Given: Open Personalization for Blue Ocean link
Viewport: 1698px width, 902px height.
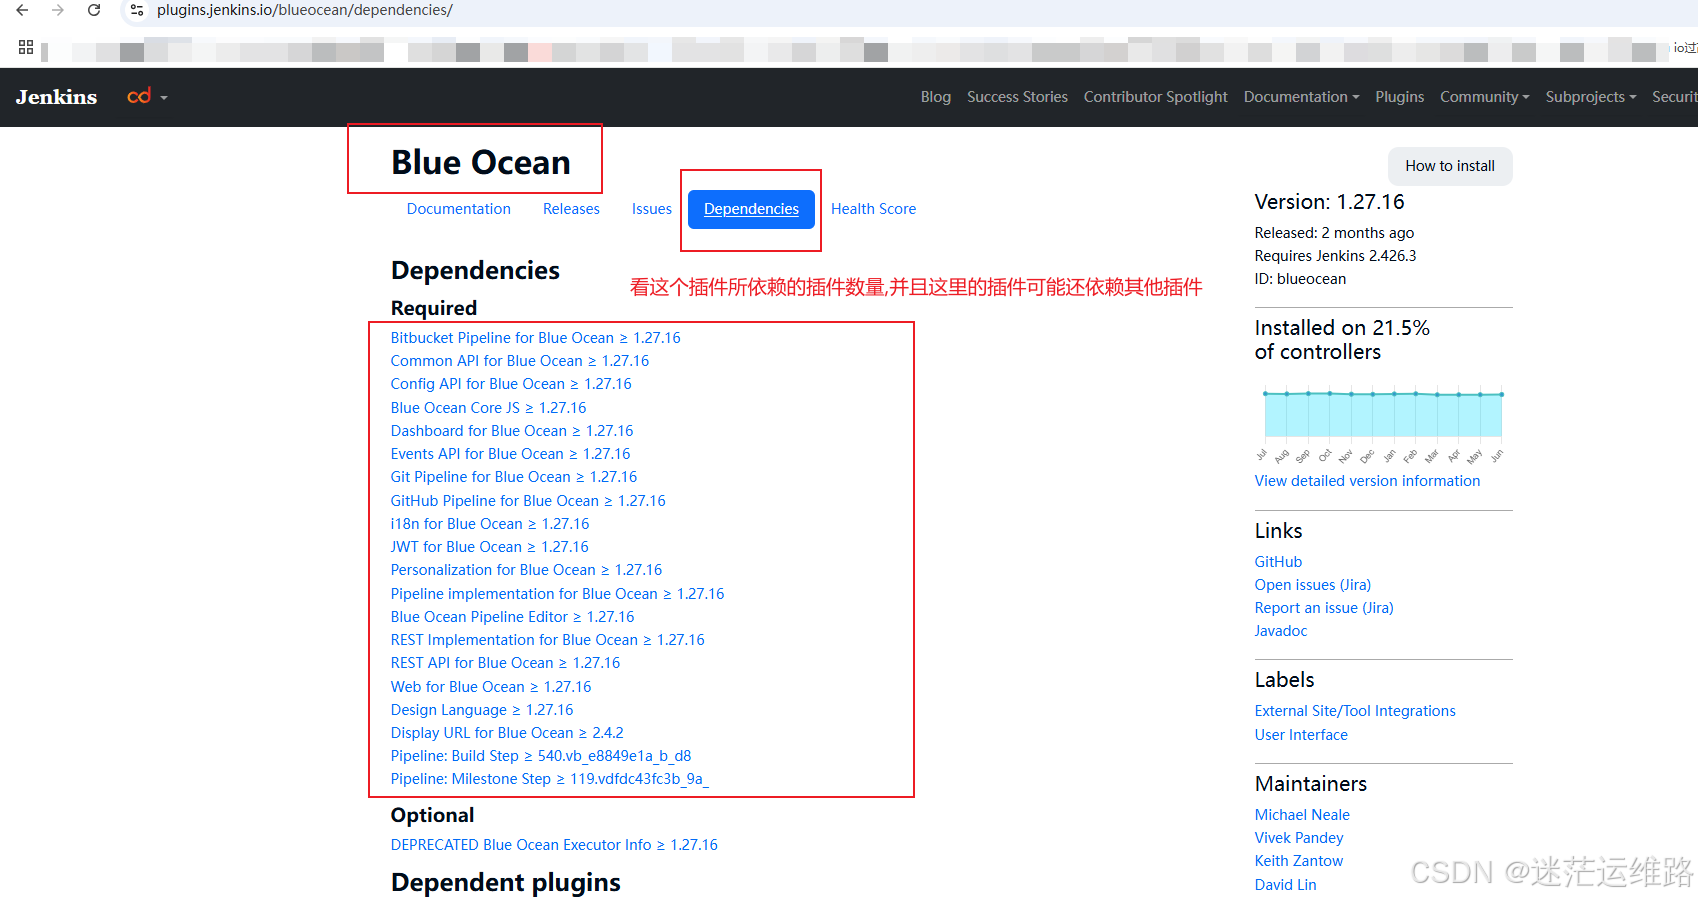Looking at the screenshot, I should [526, 570].
